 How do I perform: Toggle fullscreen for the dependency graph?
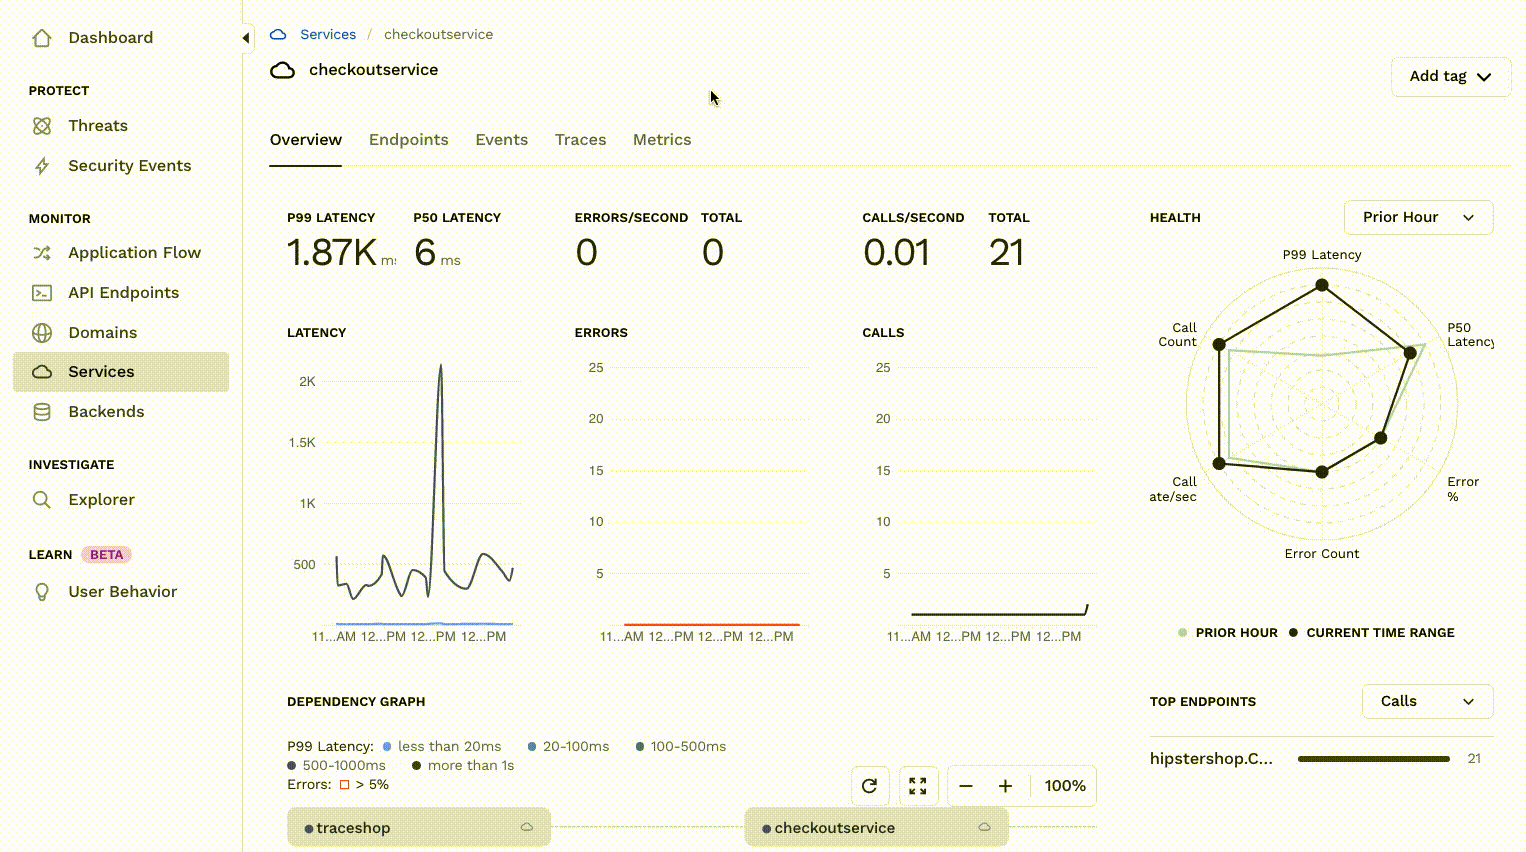(918, 786)
